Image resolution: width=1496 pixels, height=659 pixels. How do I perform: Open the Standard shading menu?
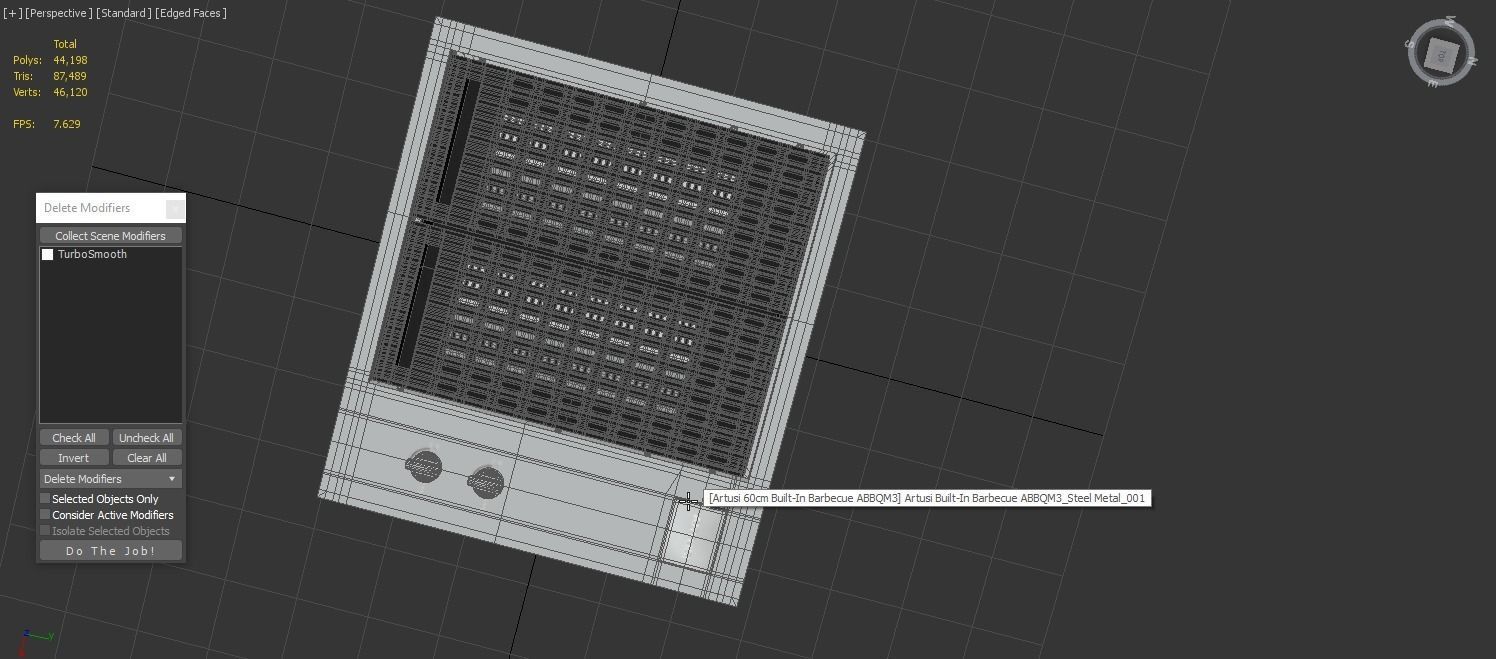(x=124, y=13)
